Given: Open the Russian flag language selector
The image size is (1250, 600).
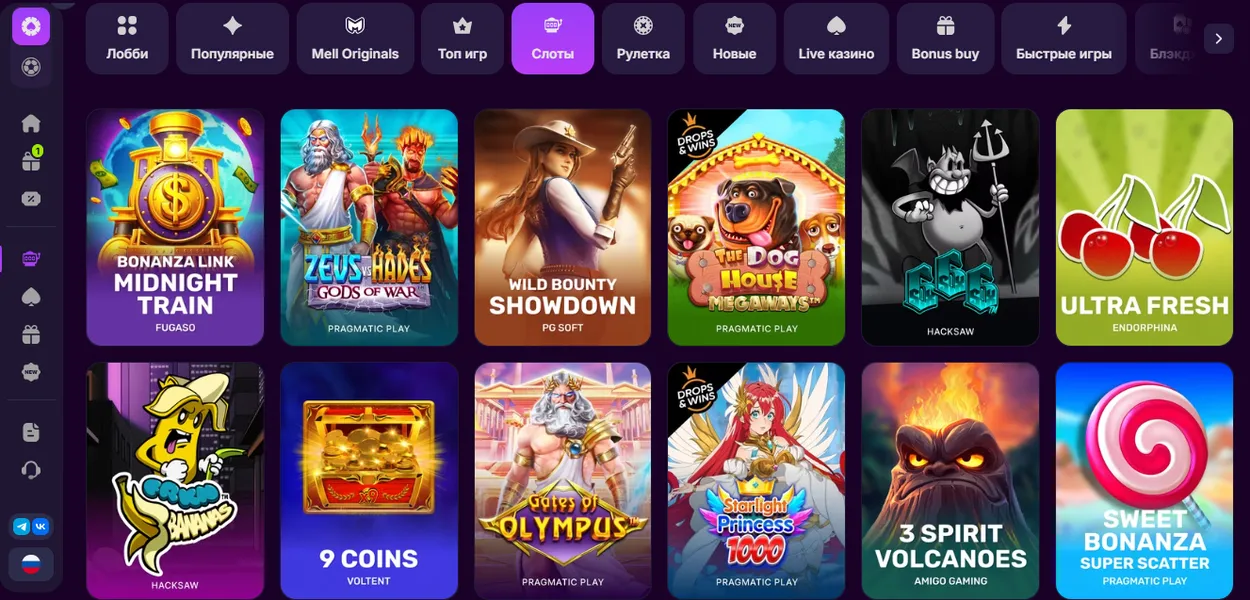Looking at the screenshot, I should [x=31, y=564].
